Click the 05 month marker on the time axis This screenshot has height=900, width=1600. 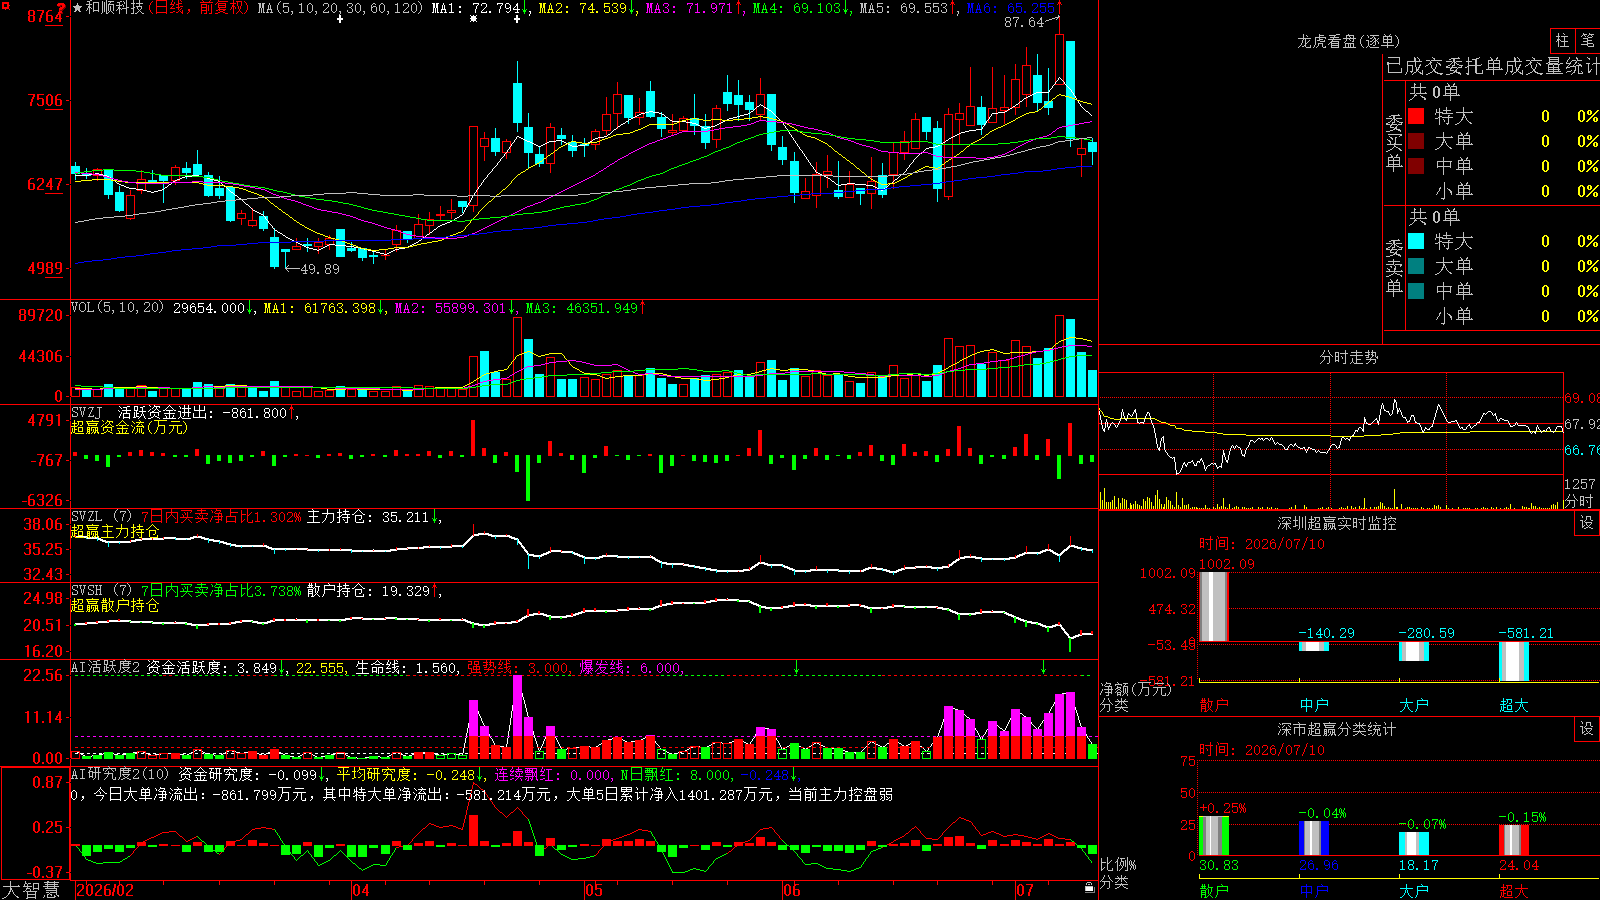pos(594,890)
